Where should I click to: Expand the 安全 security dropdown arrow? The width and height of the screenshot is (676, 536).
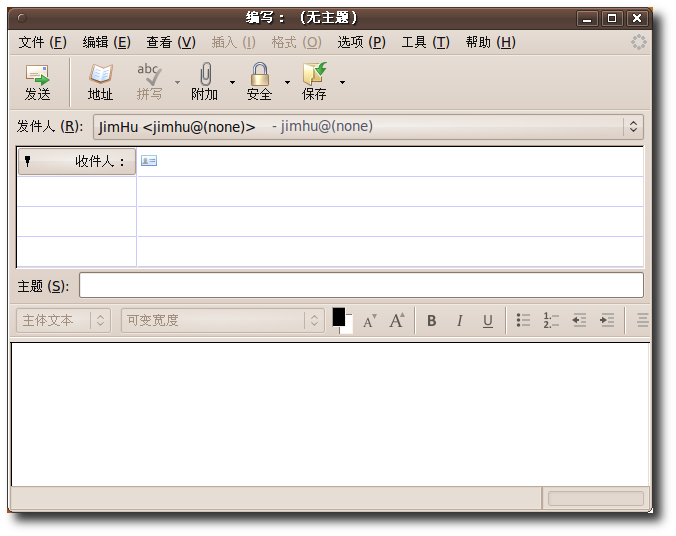(288, 82)
